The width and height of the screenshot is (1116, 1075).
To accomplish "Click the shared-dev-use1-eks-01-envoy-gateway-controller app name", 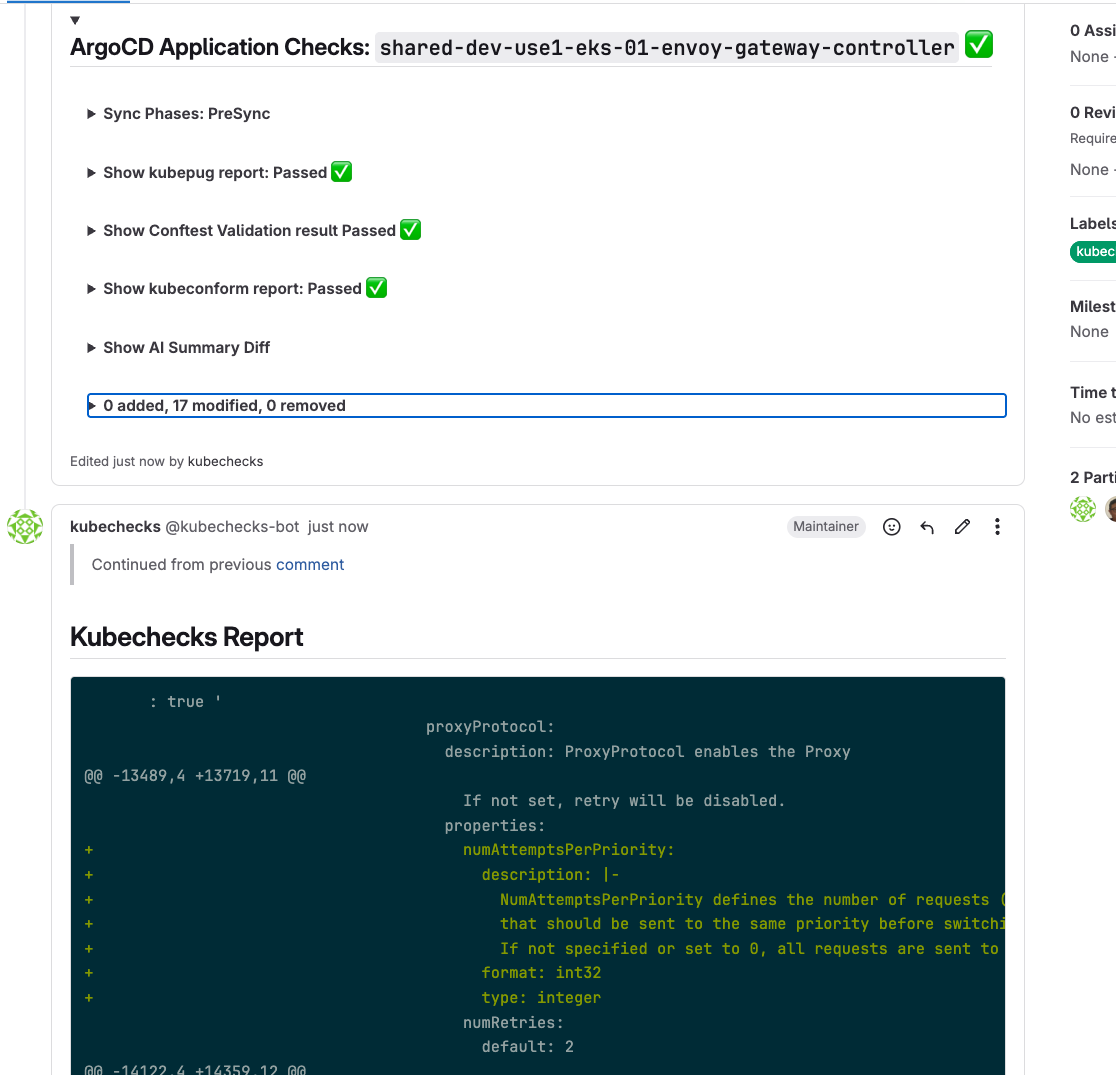I will click(x=667, y=48).
